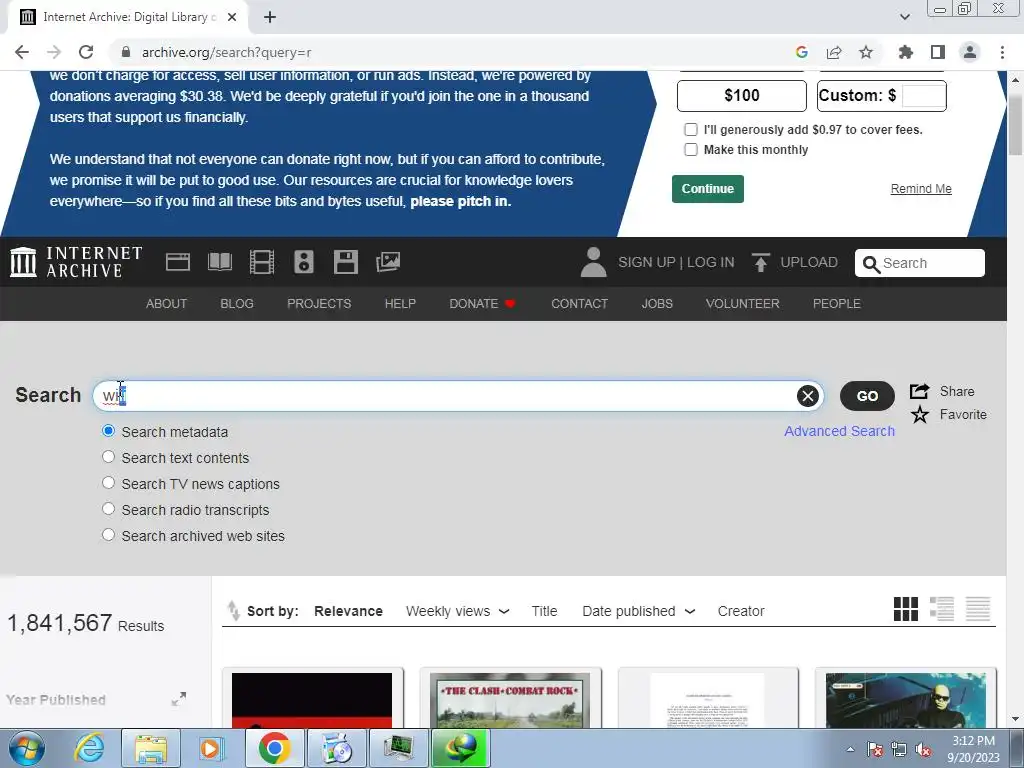Select Search radio transcripts option

click(x=108, y=509)
